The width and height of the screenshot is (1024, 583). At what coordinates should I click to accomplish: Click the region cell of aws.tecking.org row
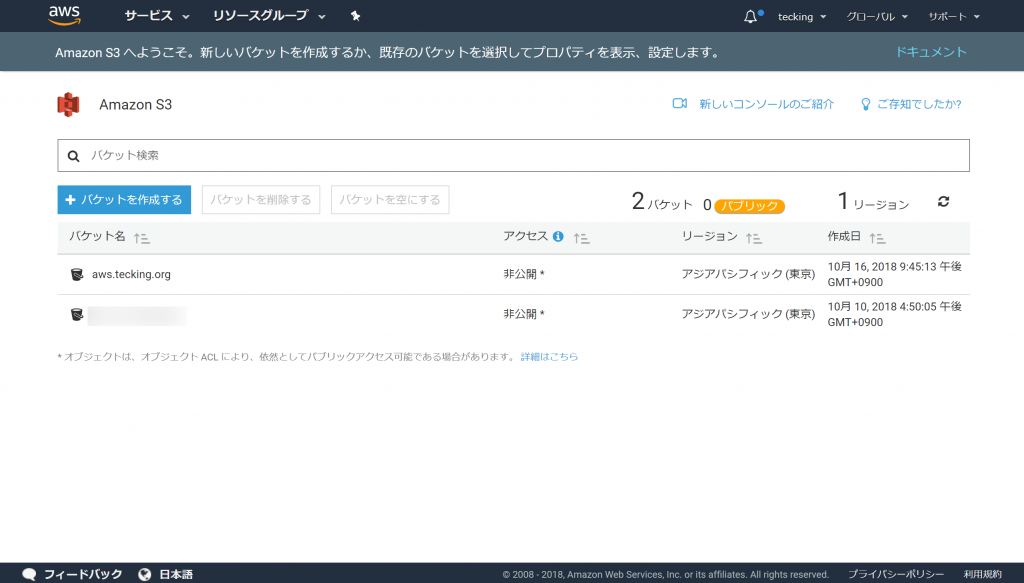(748, 274)
